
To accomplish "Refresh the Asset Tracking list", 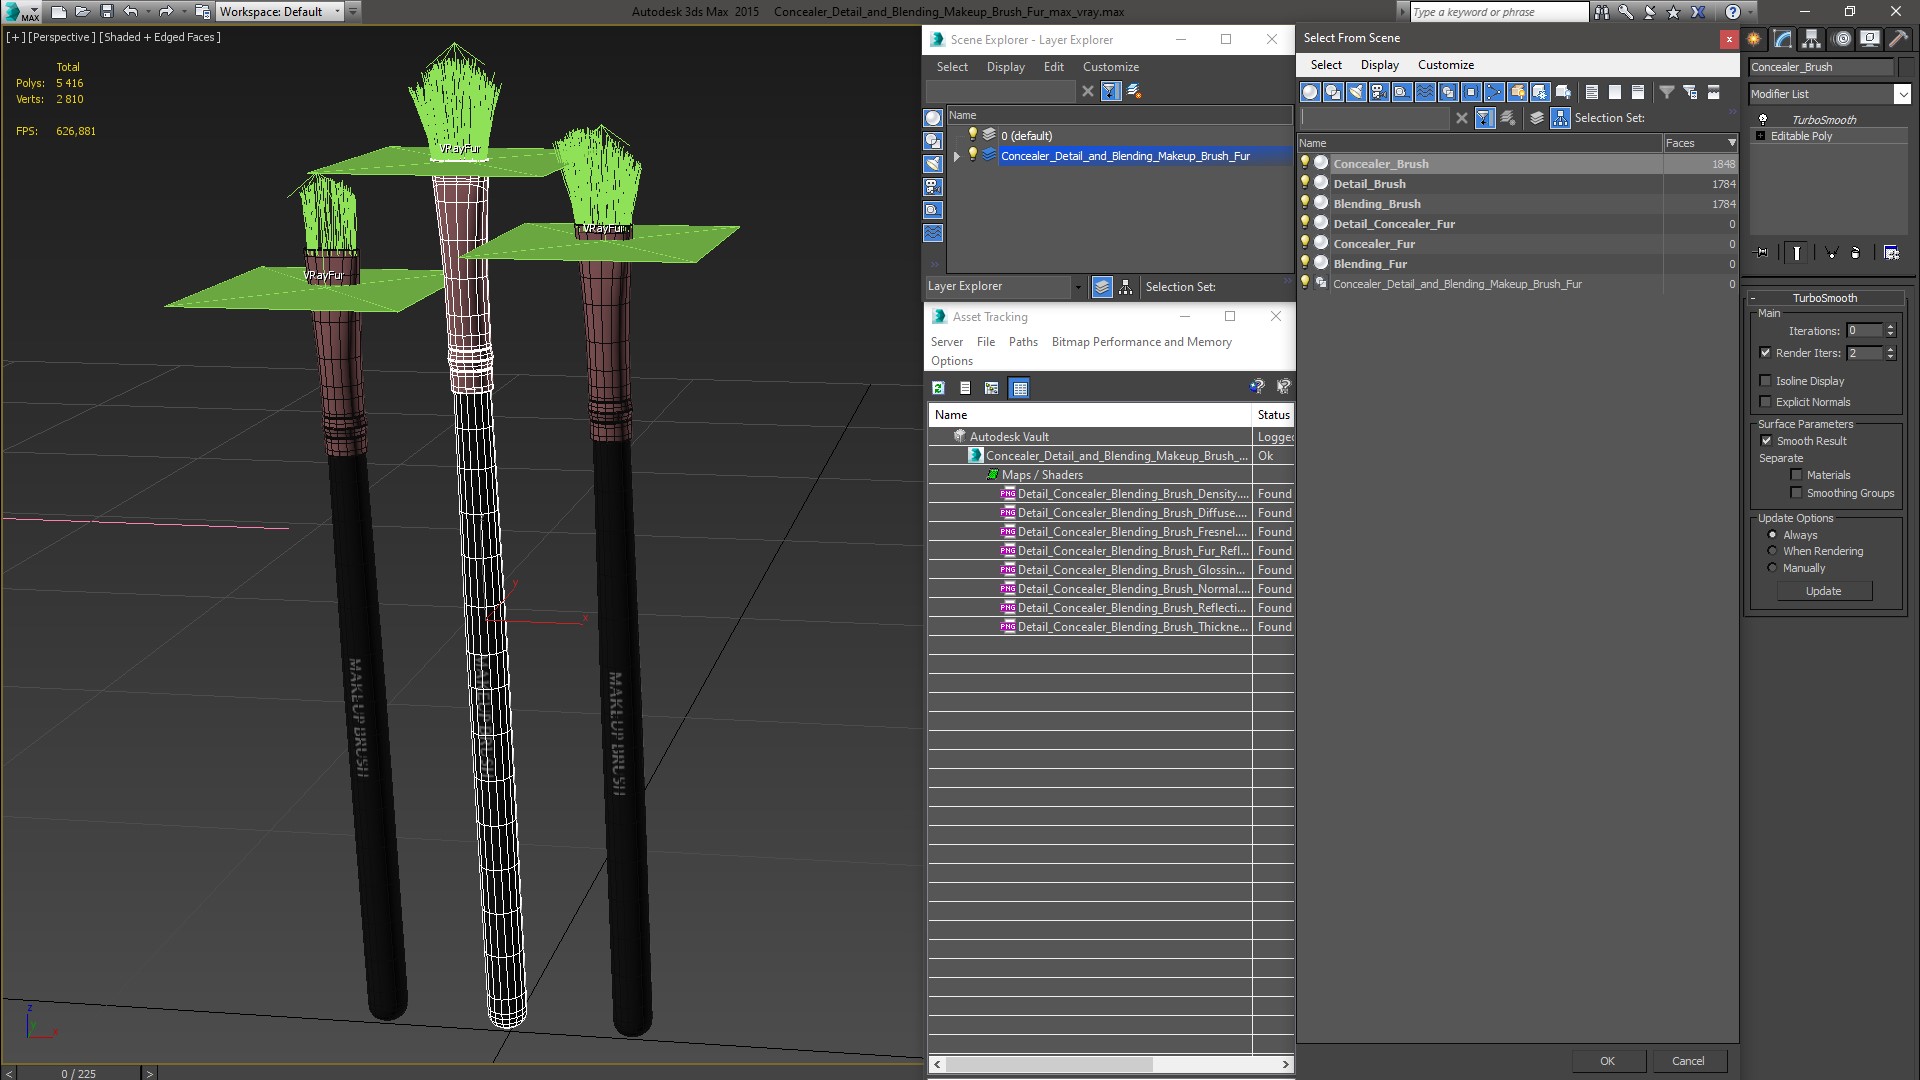I will [x=938, y=388].
